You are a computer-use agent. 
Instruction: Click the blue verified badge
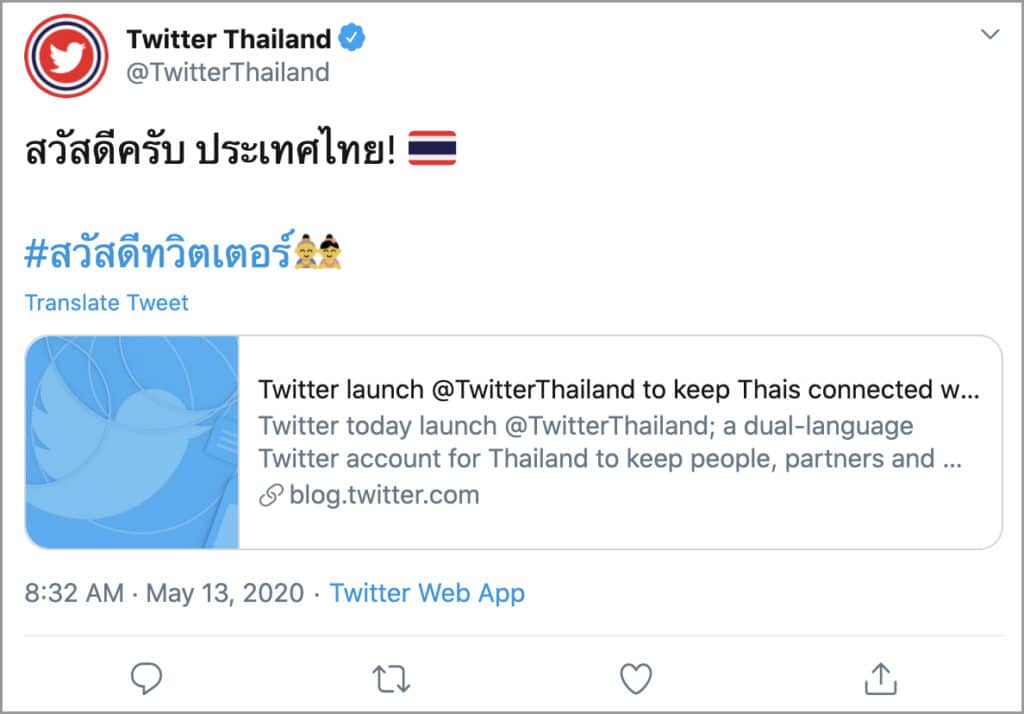pos(352,40)
